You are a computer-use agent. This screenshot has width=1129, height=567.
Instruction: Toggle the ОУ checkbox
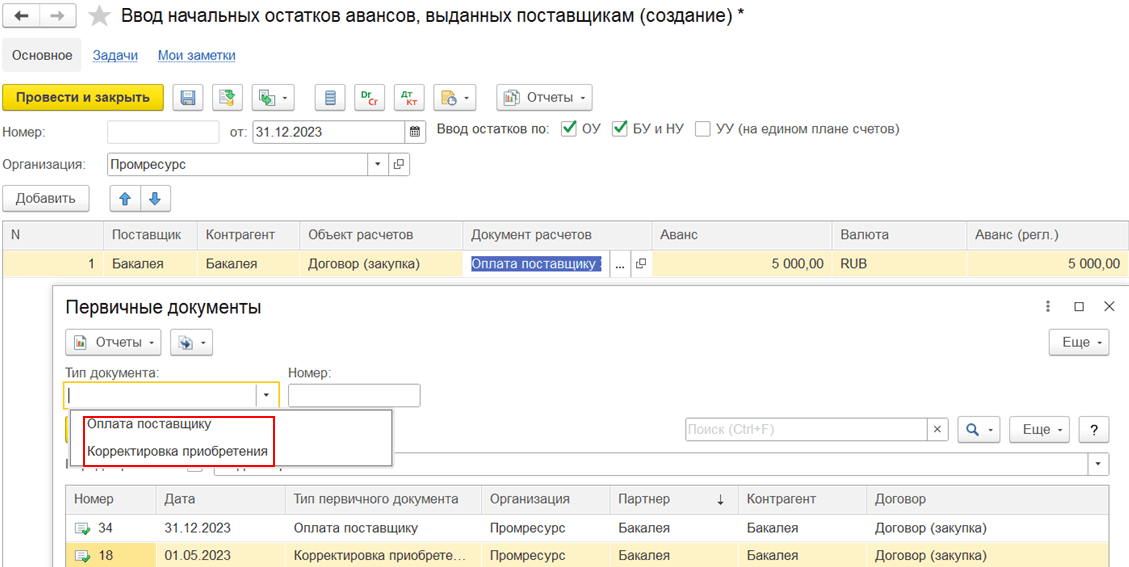[569, 129]
